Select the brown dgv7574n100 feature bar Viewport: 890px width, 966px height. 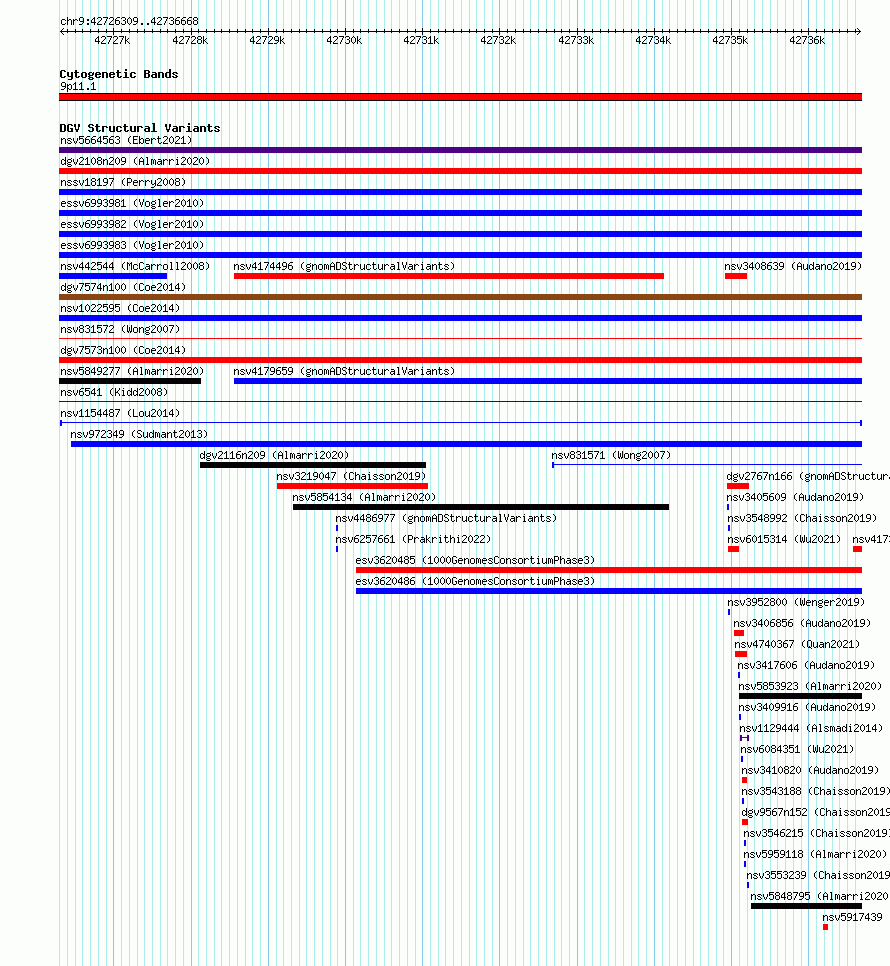click(460, 297)
